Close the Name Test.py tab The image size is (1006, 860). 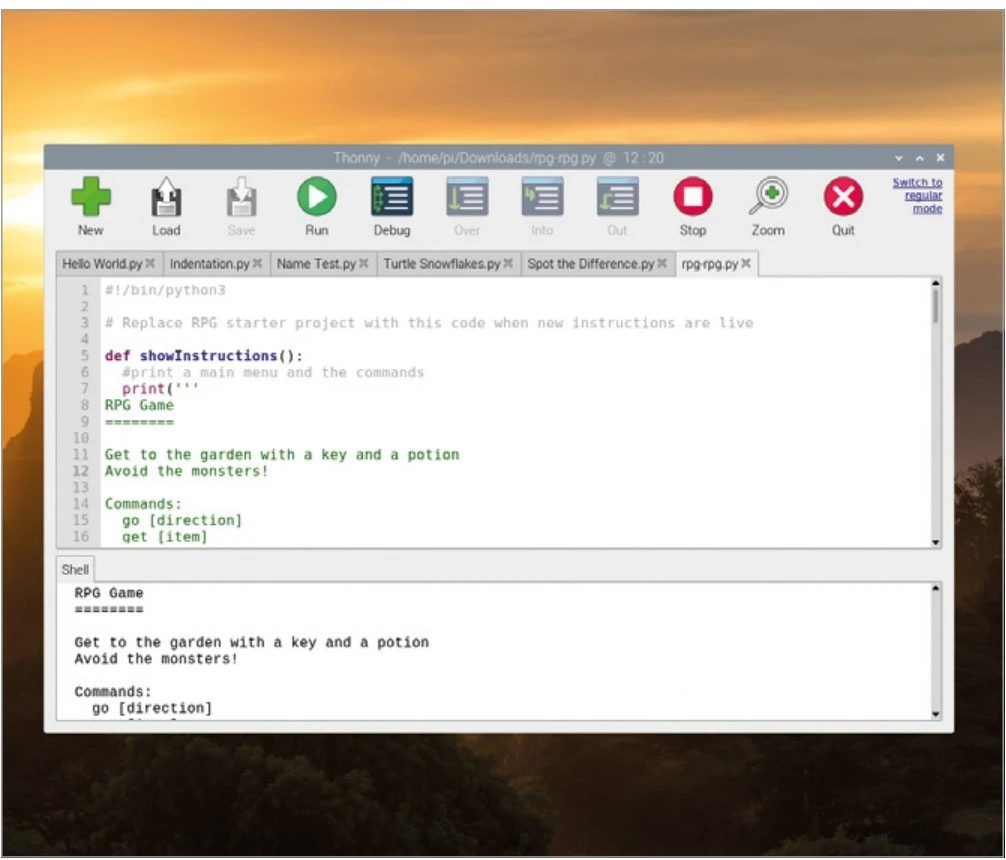[x=364, y=264]
